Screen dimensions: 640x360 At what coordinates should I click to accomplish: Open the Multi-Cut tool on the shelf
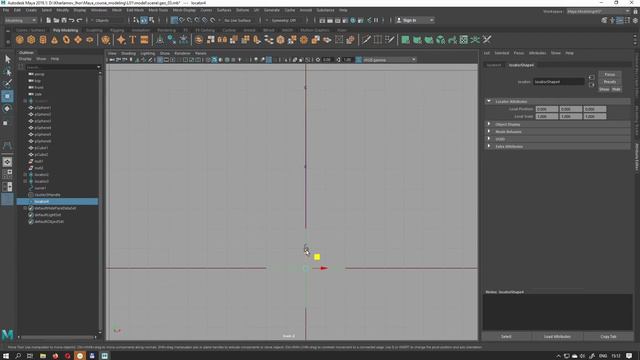(366, 40)
